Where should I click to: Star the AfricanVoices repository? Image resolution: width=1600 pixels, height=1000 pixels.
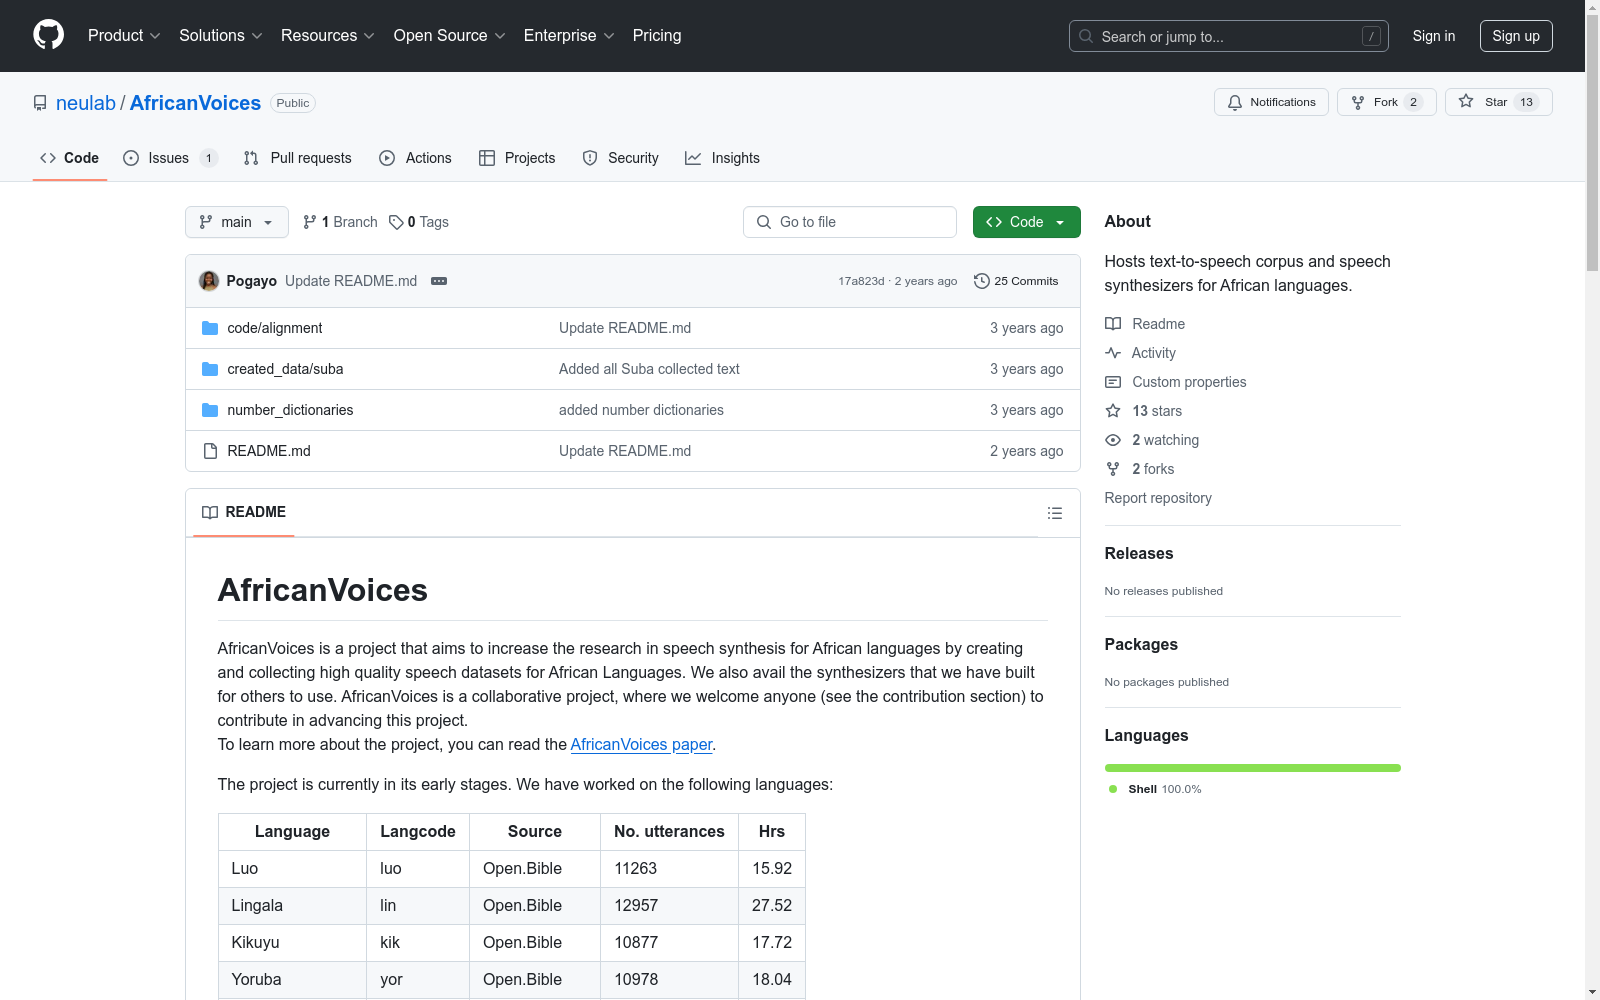click(1498, 102)
